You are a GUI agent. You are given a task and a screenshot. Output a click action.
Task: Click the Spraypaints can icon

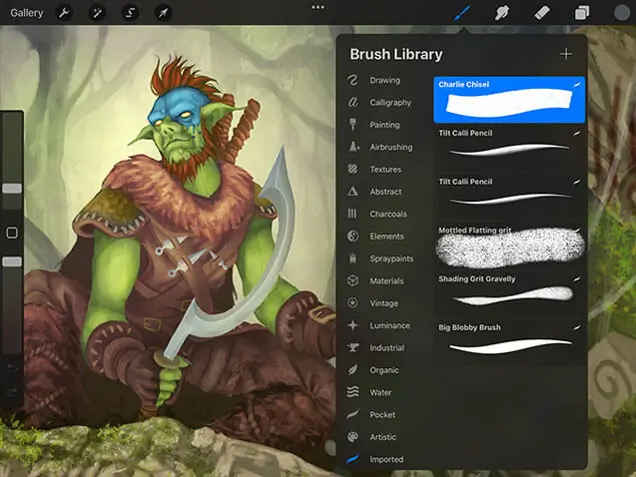[353, 258]
